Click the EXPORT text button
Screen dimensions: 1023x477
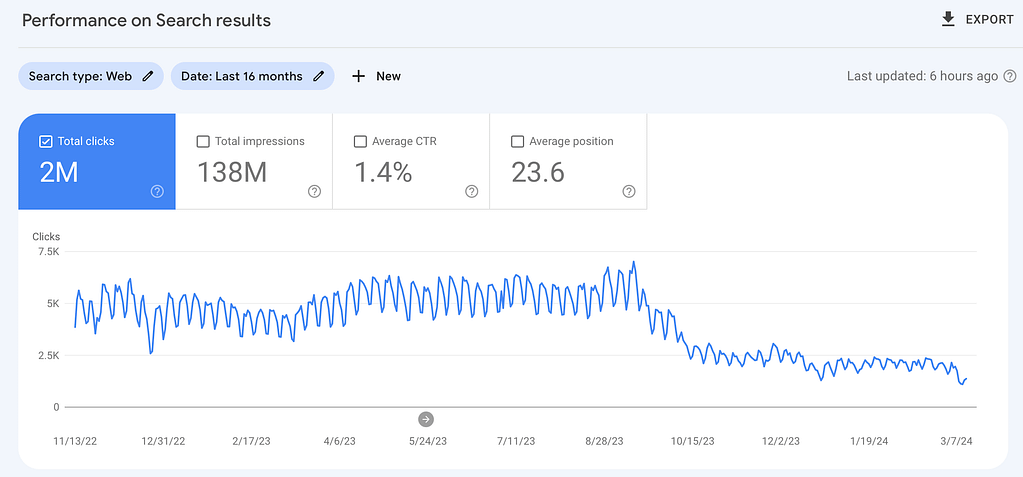989,20
